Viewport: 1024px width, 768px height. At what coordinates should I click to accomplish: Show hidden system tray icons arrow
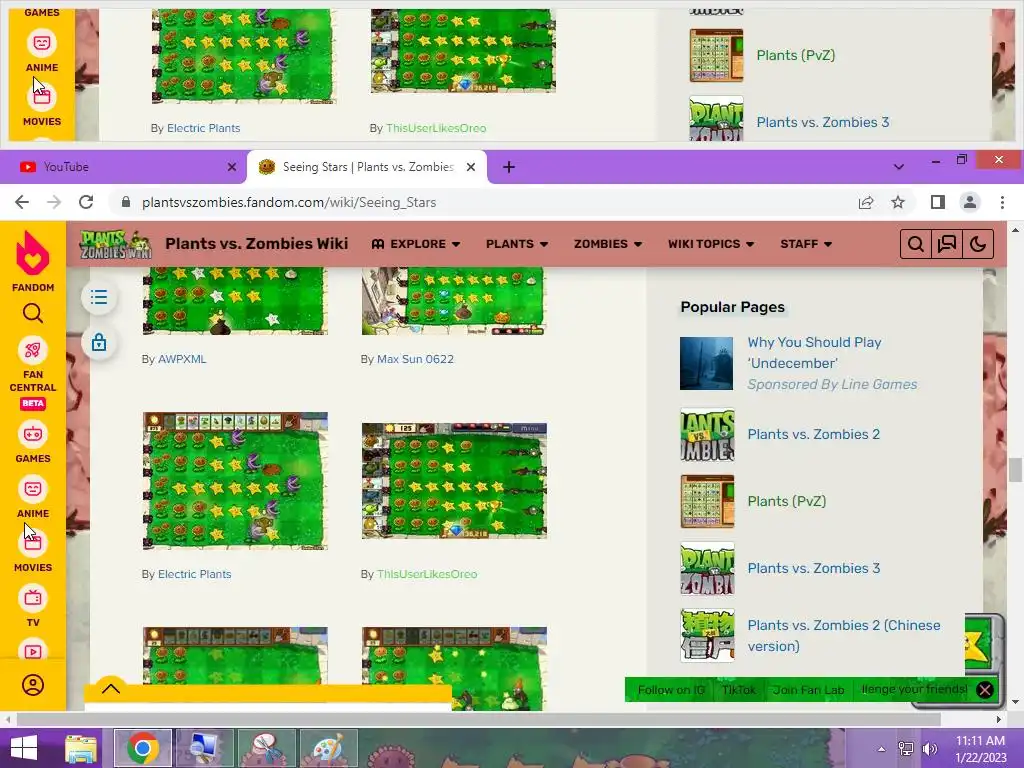(881, 749)
